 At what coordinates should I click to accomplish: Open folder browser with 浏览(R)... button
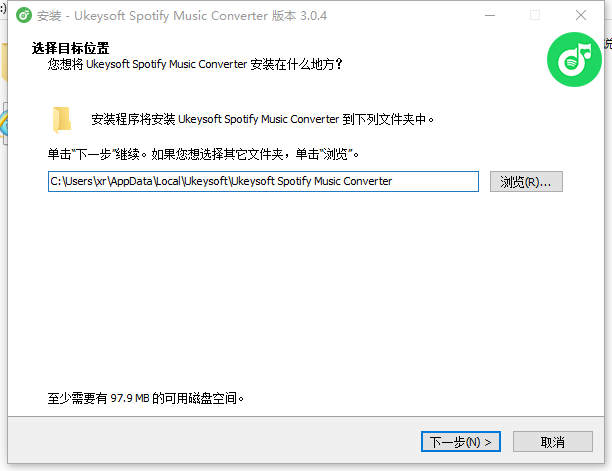(x=526, y=181)
